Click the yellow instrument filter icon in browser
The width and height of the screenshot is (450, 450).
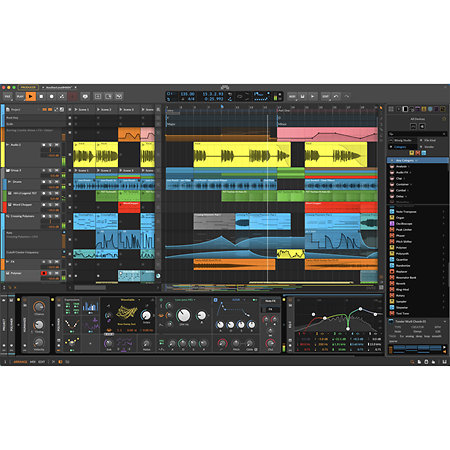tap(412, 153)
